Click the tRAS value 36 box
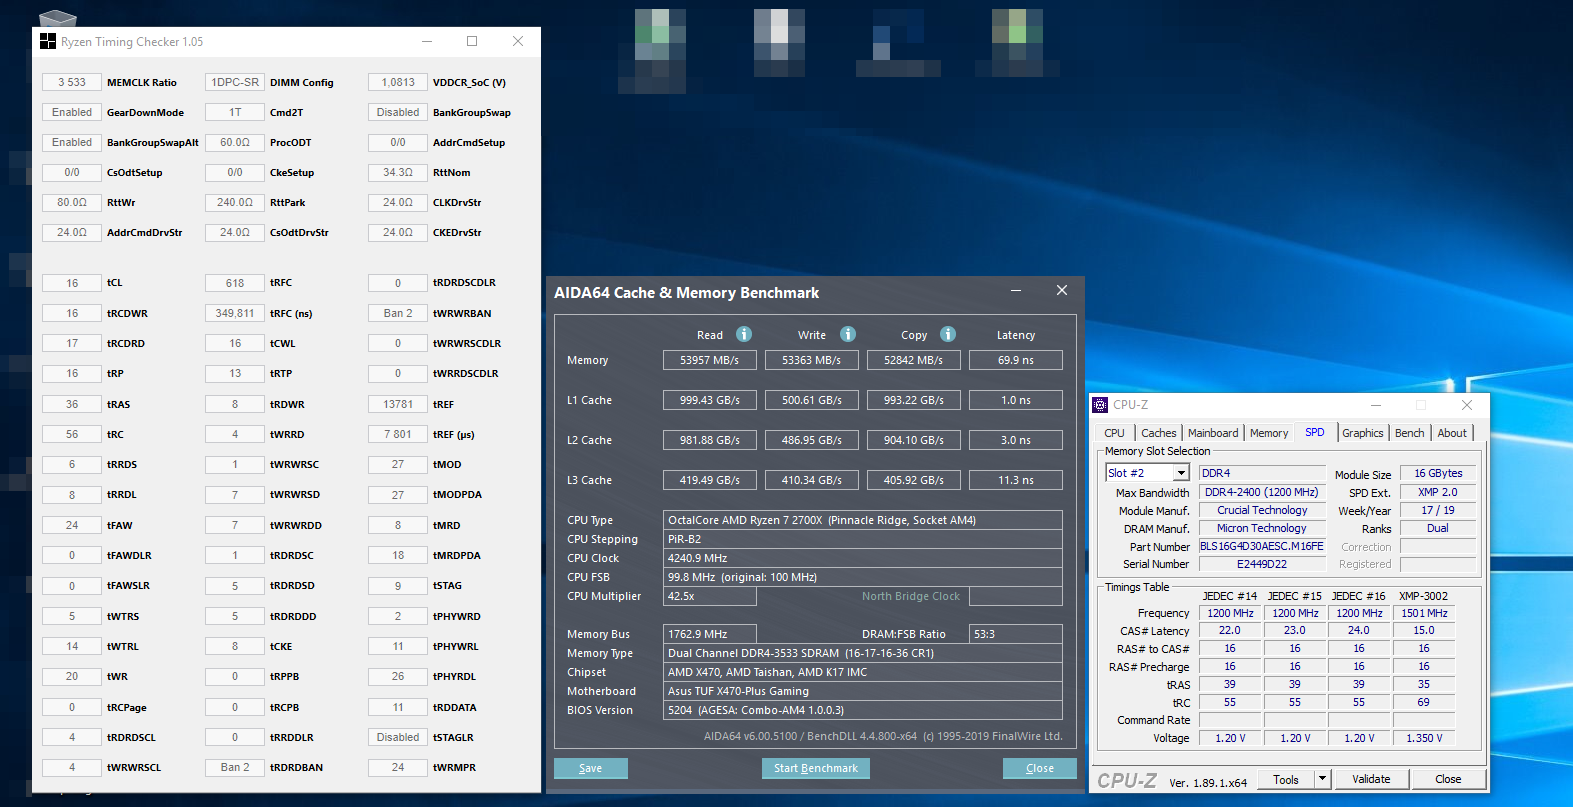The width and height of the screenshot is (1573, 807). [x=72, y=404]
